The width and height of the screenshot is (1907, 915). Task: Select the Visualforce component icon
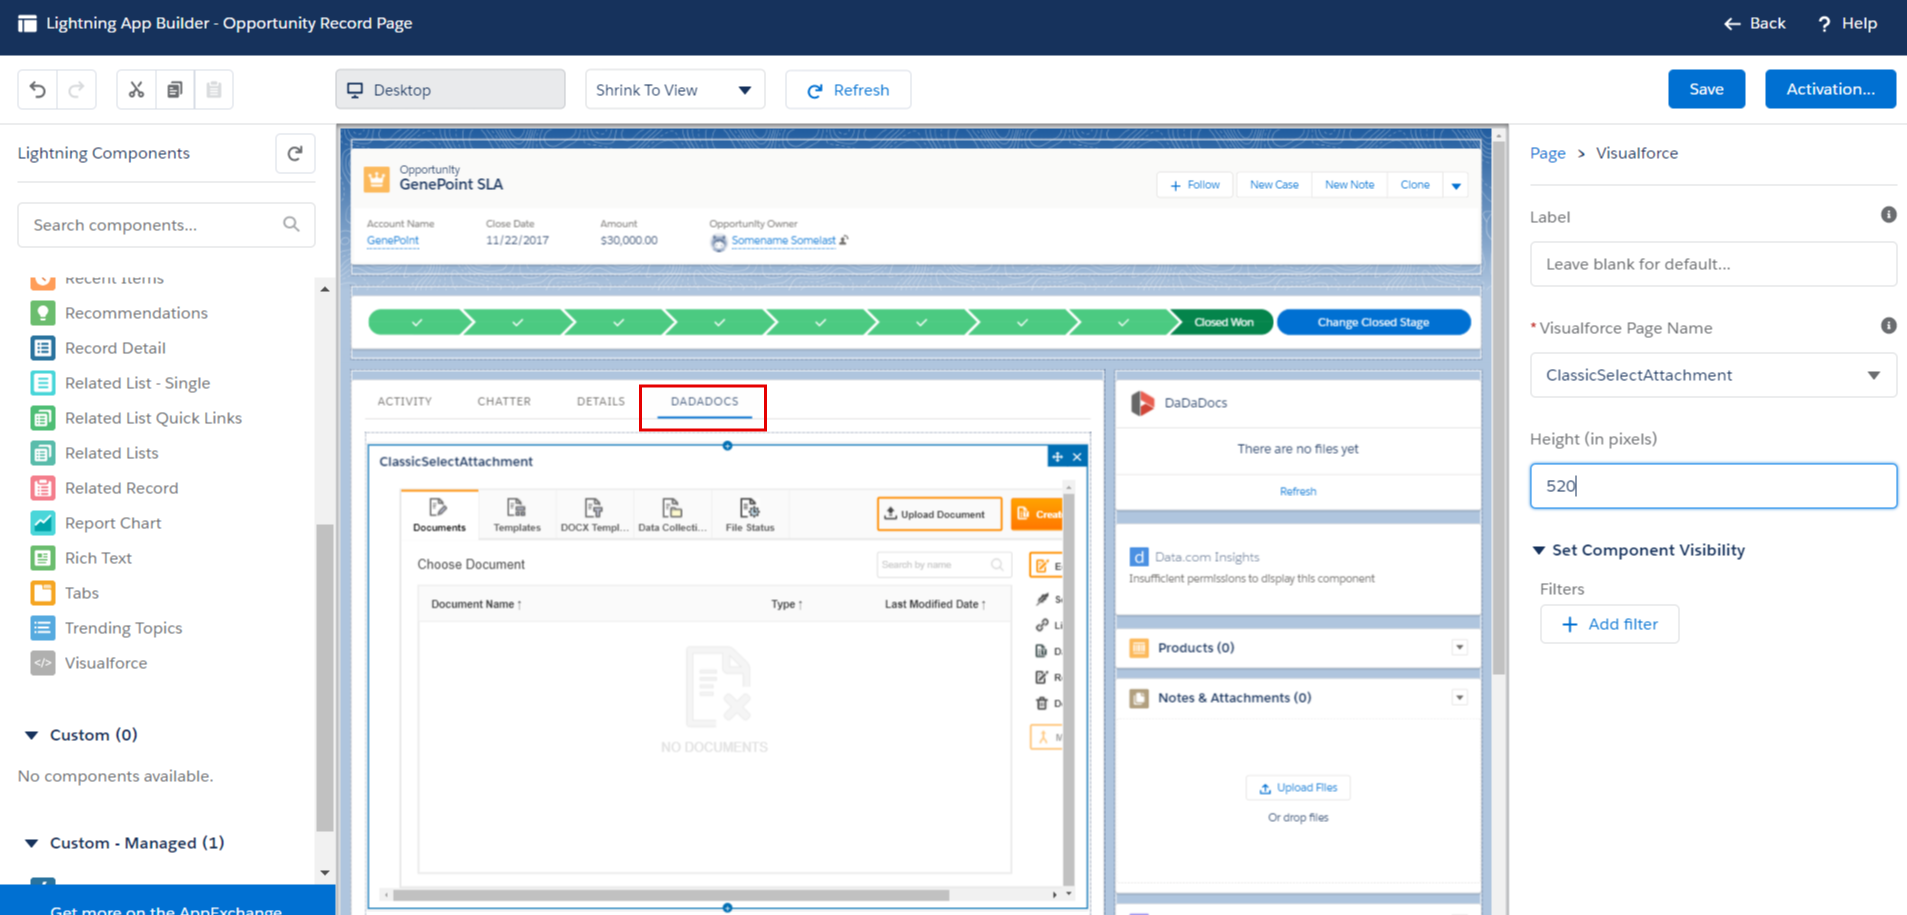(x=42, y=663)
